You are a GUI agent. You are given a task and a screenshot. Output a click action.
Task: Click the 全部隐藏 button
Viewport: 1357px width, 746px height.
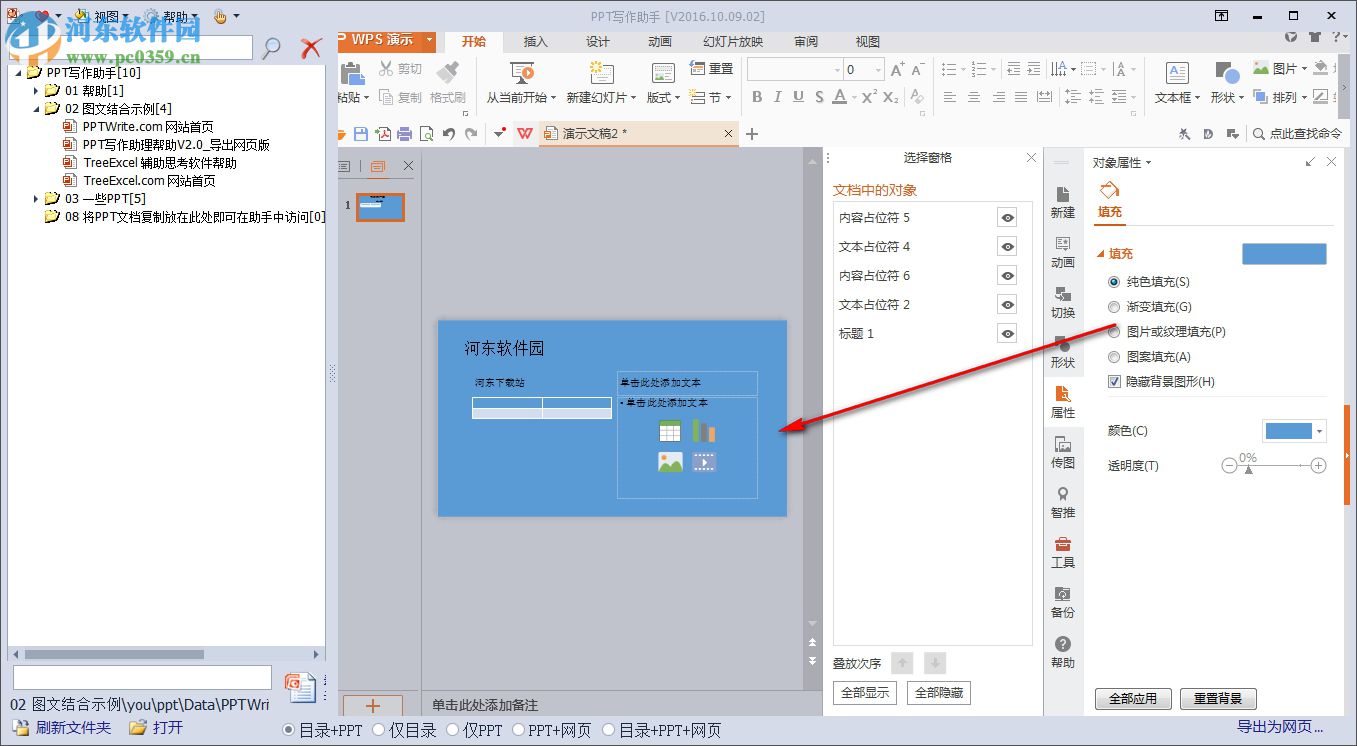(939, 692)
